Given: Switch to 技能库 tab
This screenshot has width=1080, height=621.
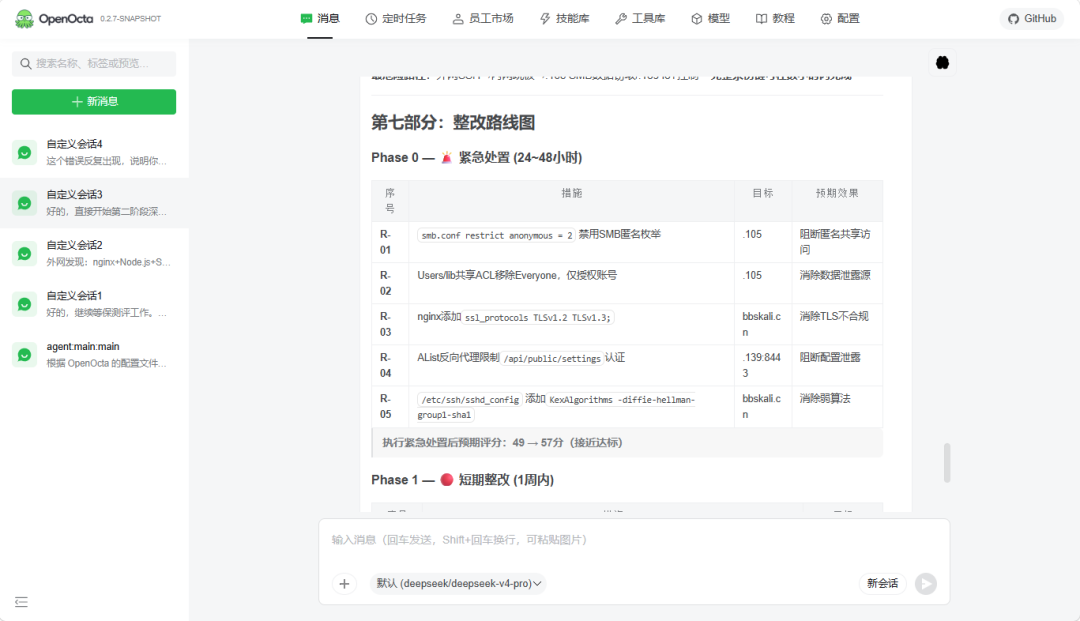Looking at the screenshot, I should tap(565, 19).
